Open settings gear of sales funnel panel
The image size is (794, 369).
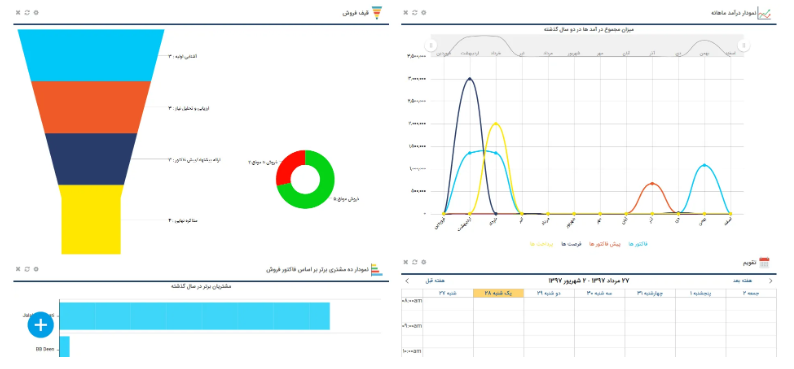(36, 13)
